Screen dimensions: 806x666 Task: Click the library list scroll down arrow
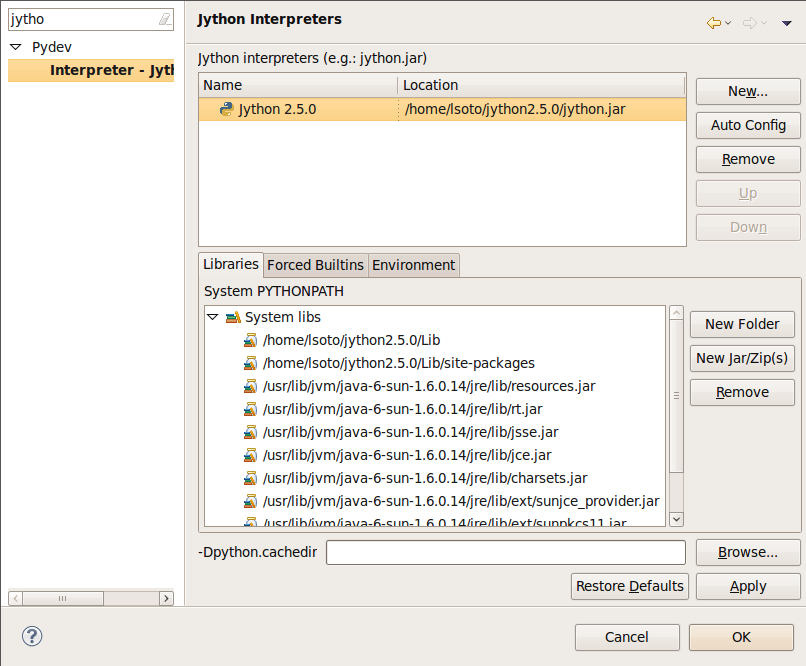[x=676, y=518]
